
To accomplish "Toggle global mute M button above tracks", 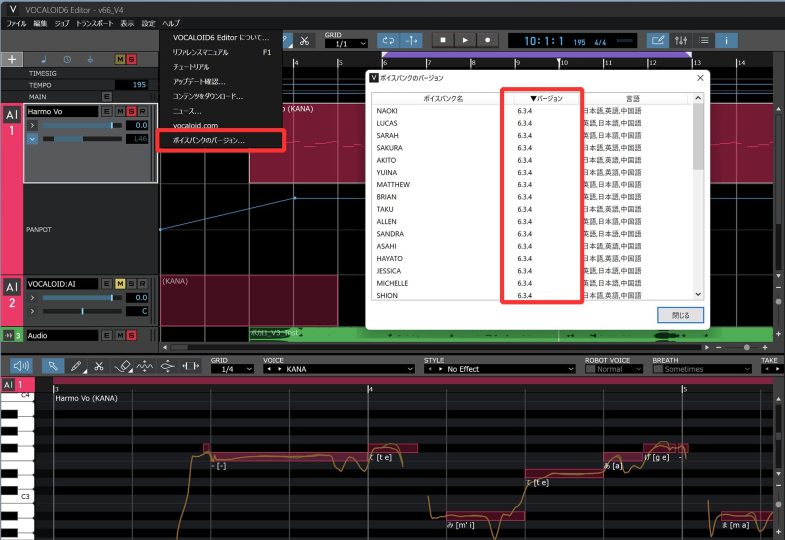I will point(120,60).
